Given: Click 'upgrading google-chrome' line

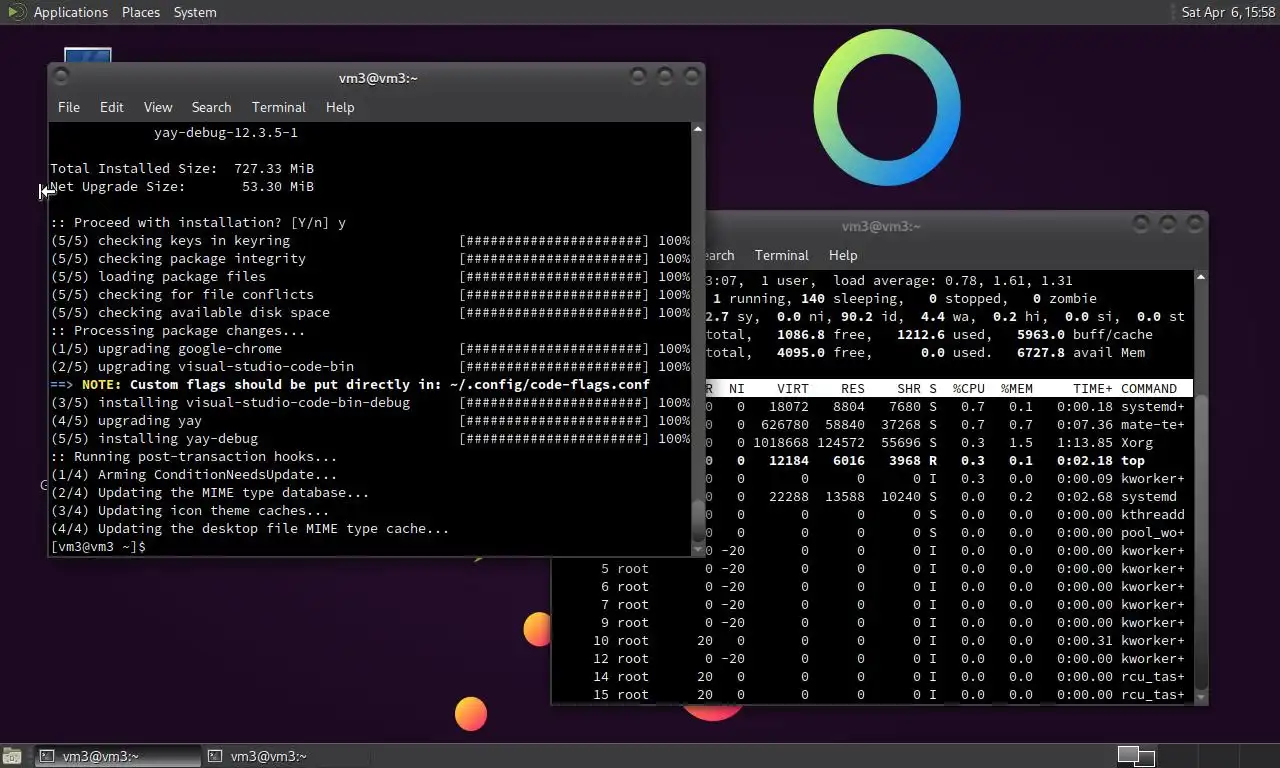Looking at the screenshot, I should (x=370, y=348).
